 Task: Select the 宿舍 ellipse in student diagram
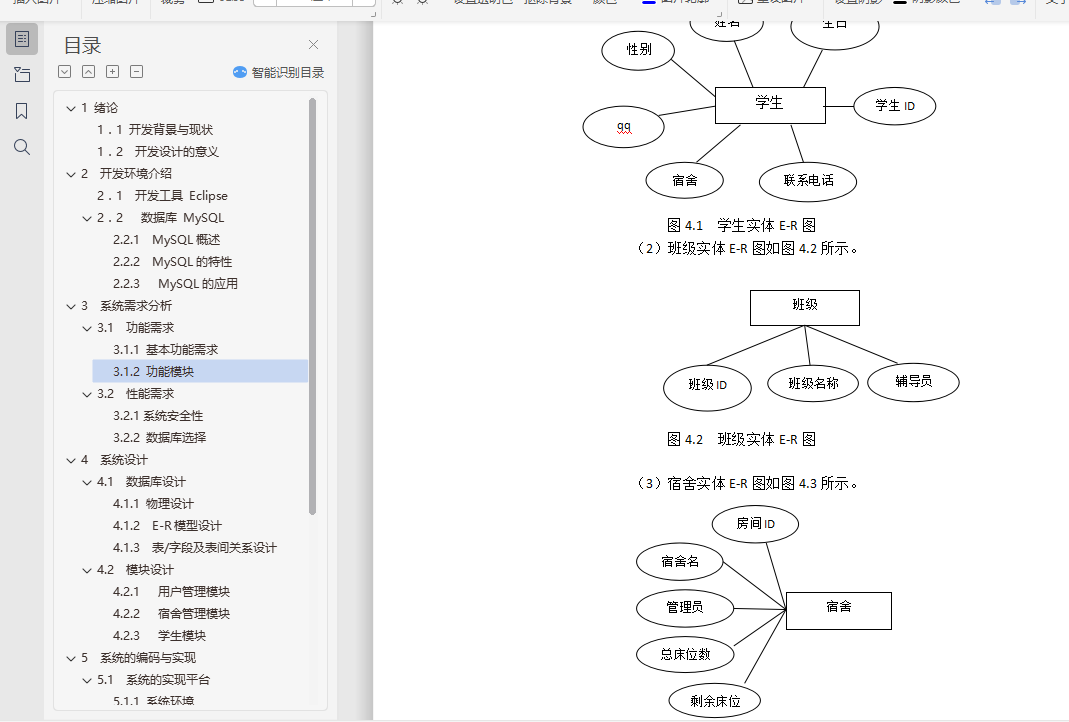[684, 181]
